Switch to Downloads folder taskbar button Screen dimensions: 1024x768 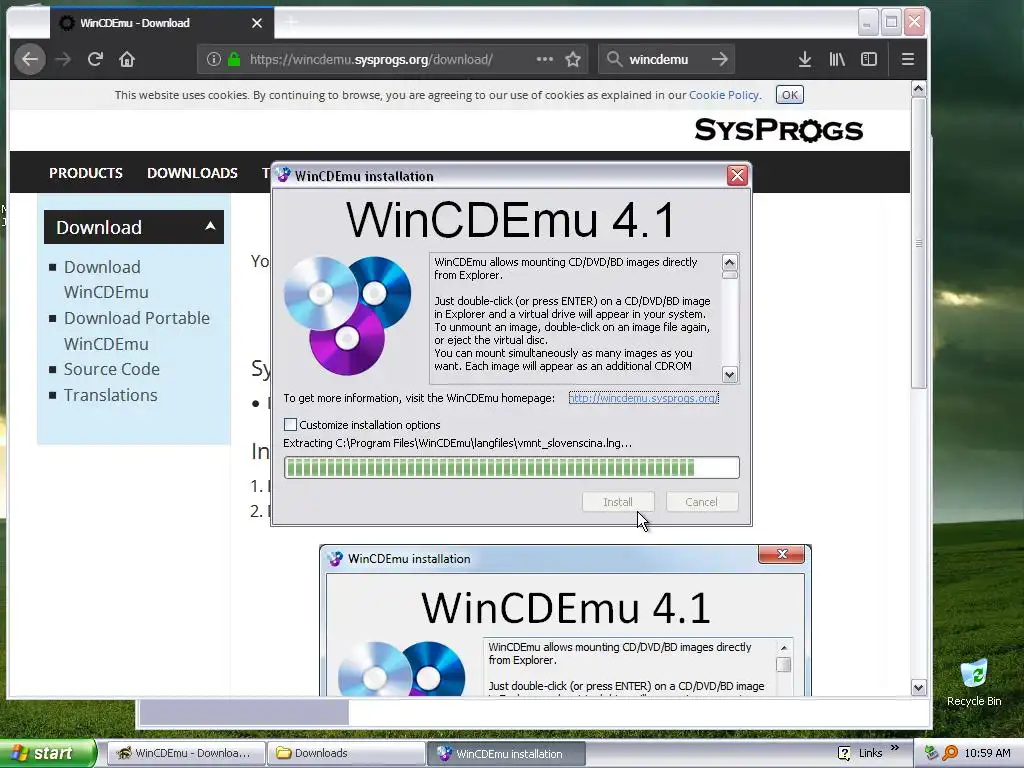[x=347, y=753]
